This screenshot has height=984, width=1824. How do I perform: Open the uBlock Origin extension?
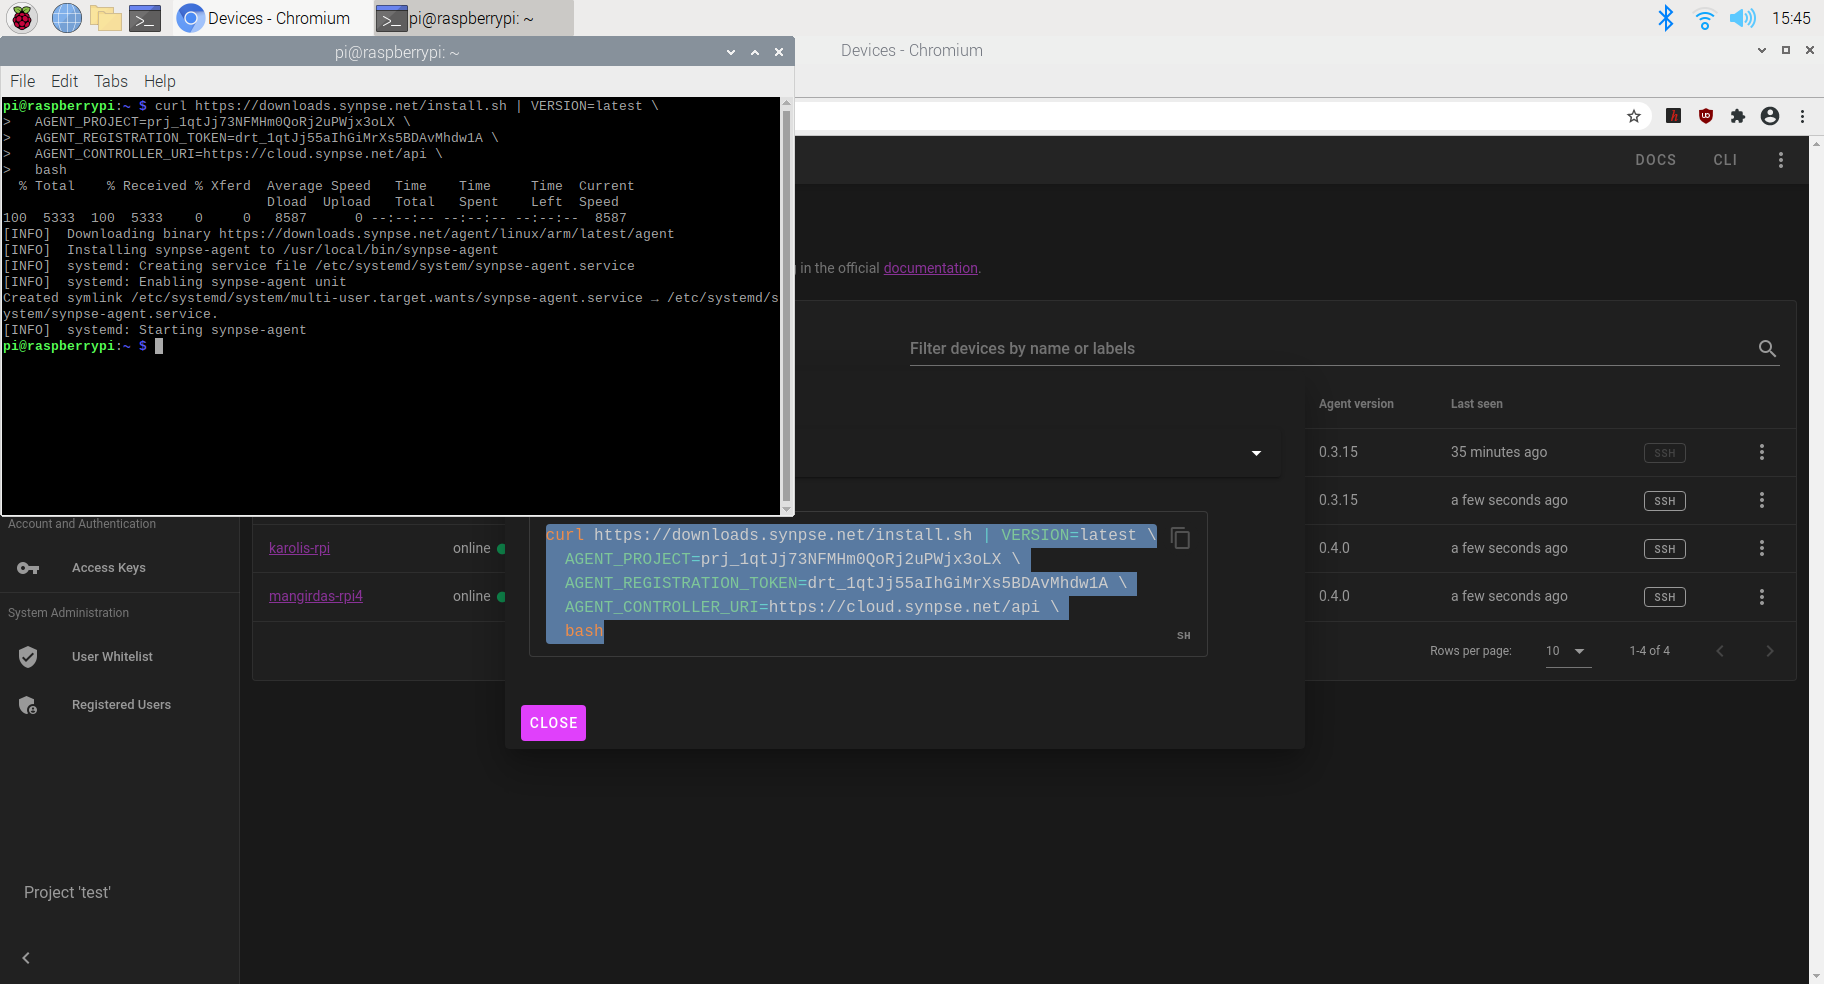pyautogui.click(x=1705, y=116)
